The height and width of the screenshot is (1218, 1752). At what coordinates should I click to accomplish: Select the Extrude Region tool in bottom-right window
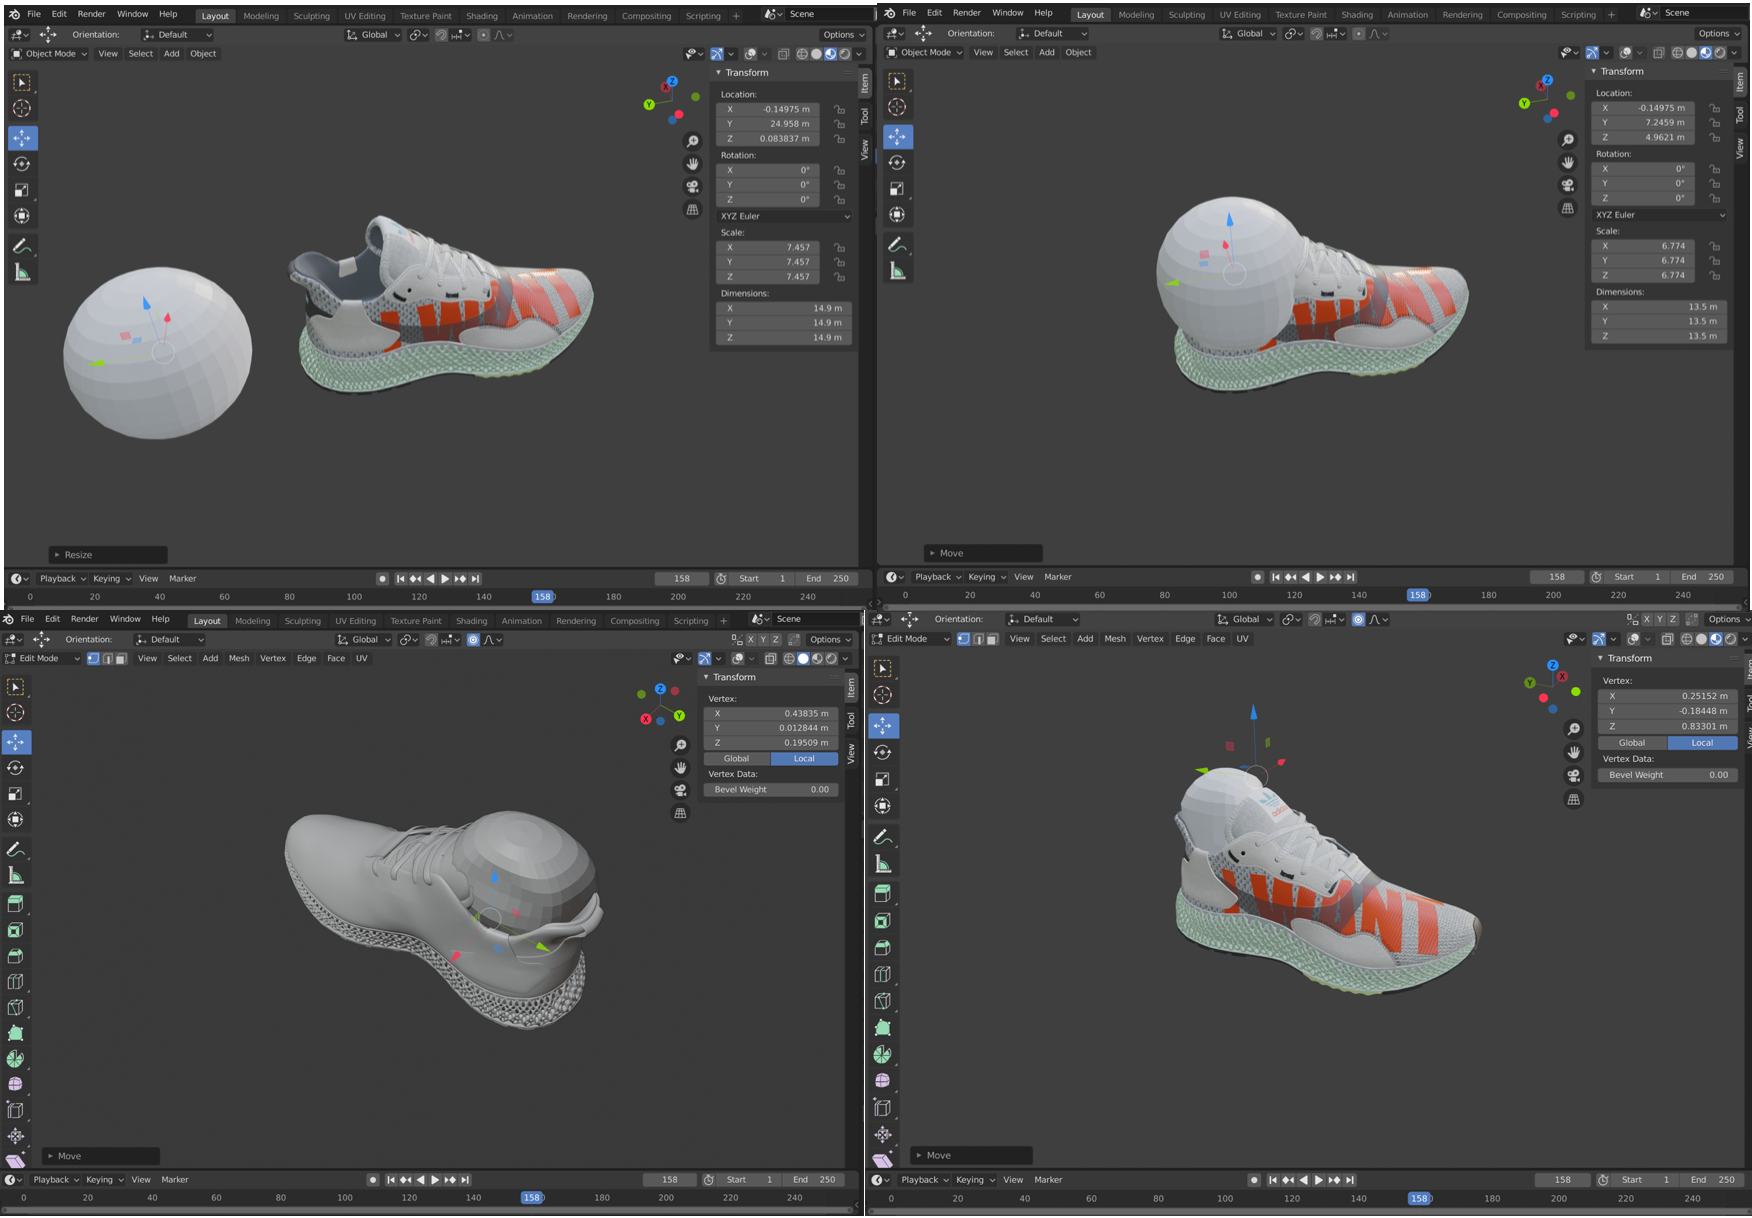[883, 893]
